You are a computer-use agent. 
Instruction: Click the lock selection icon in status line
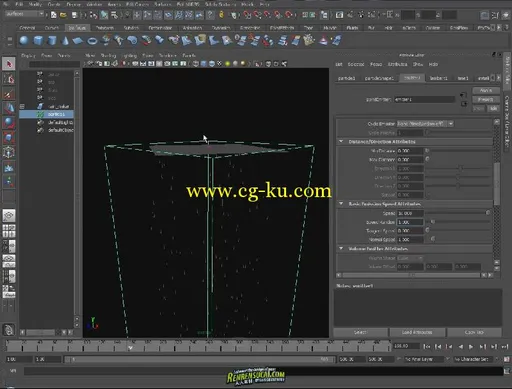click(x=221, y=15)
